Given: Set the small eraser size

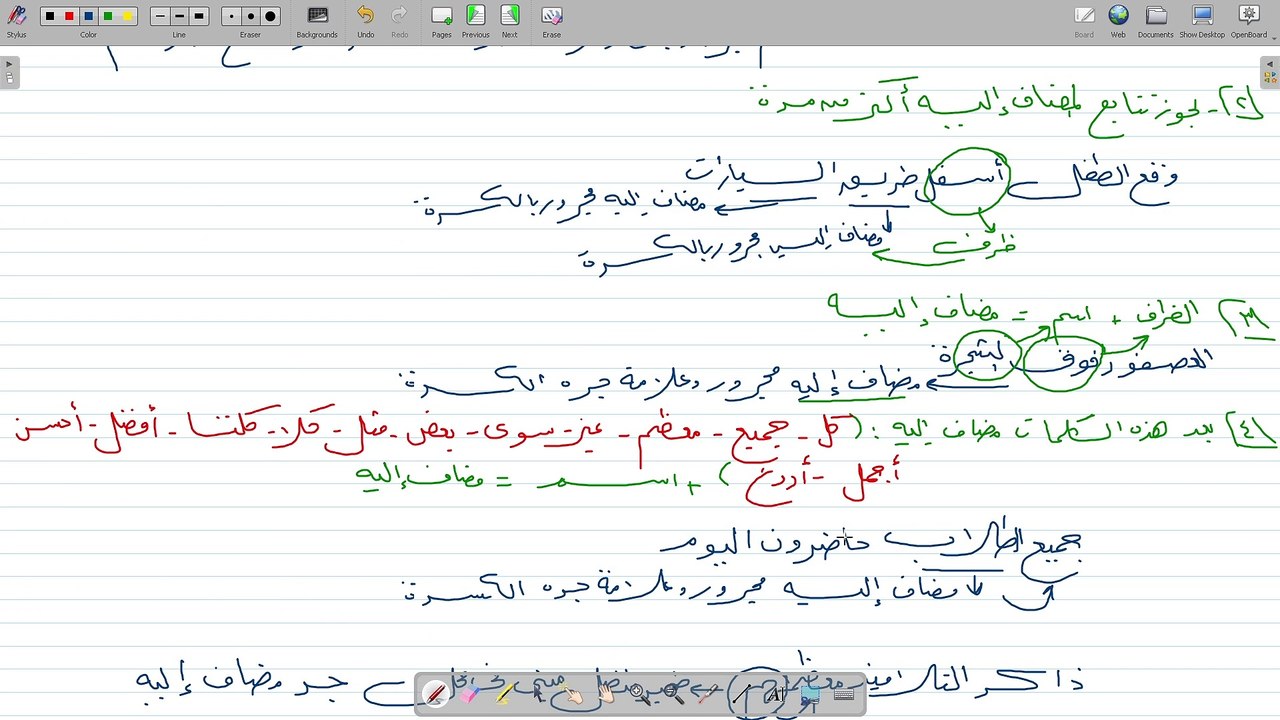Looking at the screenshot, I should 231,16.
